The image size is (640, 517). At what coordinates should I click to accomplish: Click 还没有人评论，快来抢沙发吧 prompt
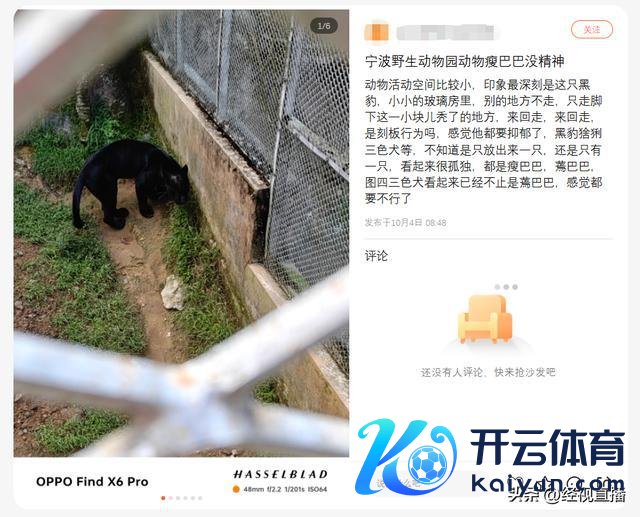(x=488, y=372)
